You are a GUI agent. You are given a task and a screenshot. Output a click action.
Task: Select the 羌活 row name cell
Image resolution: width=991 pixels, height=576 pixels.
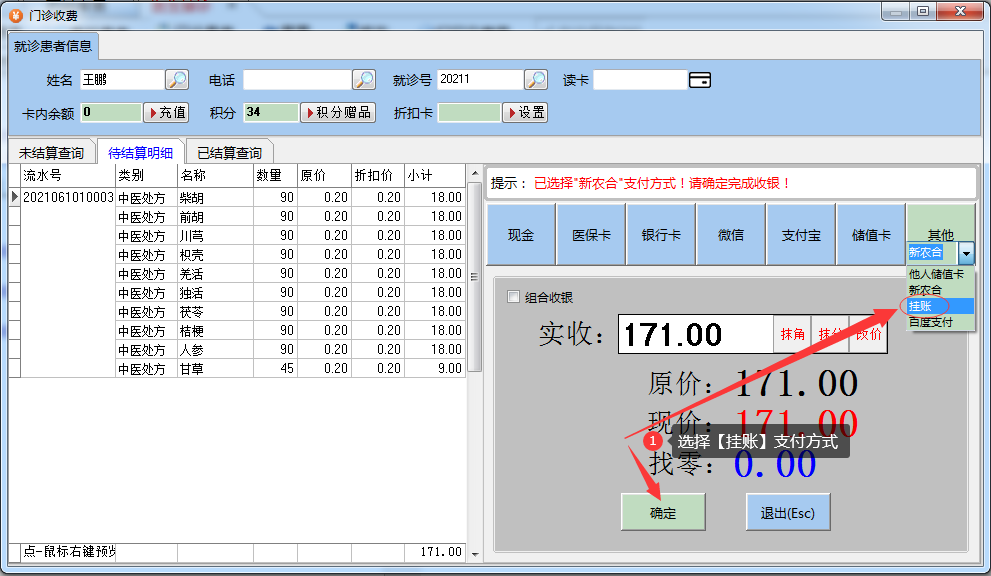click(215, 273)
